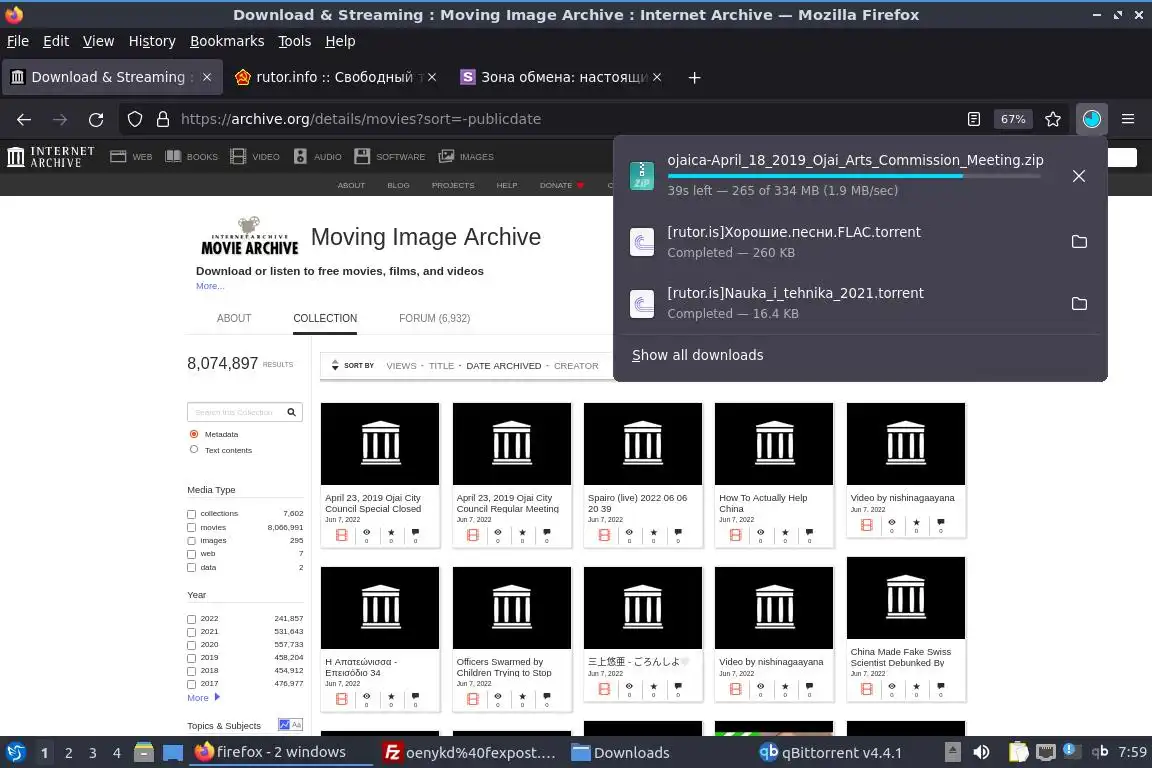Sort results by CREATOR
Screen dimensions: 1152x768
pos(576,365)
